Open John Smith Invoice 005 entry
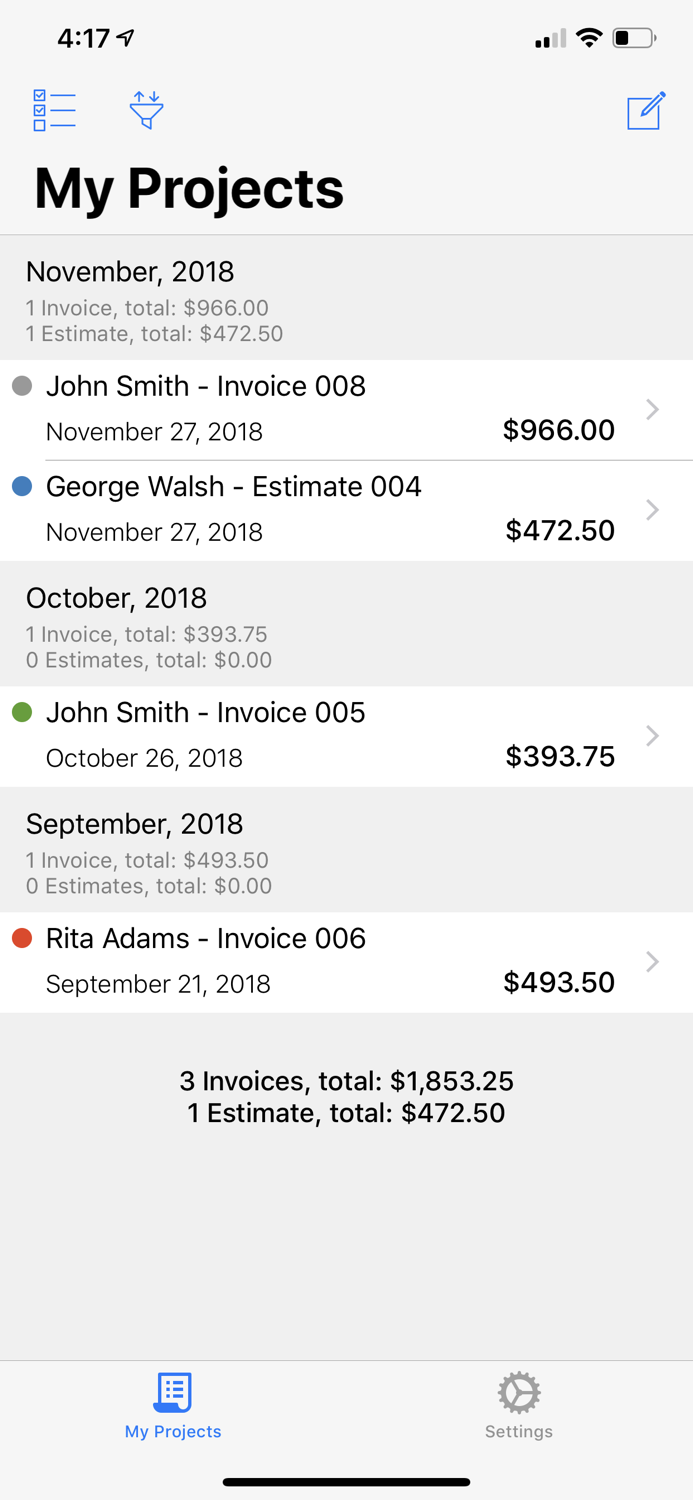Viewport: 693px width, 1500px height. pos(652,735)
